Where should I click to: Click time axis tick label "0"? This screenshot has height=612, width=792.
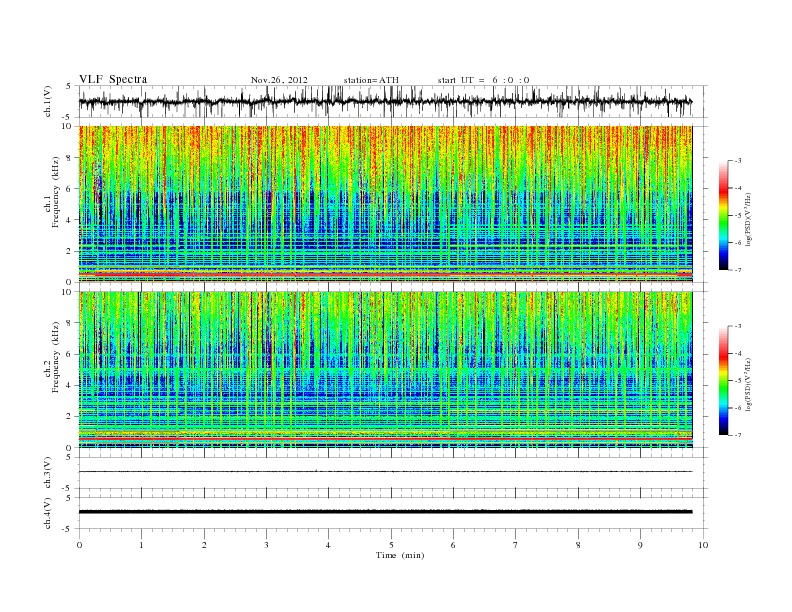(79, 545)
